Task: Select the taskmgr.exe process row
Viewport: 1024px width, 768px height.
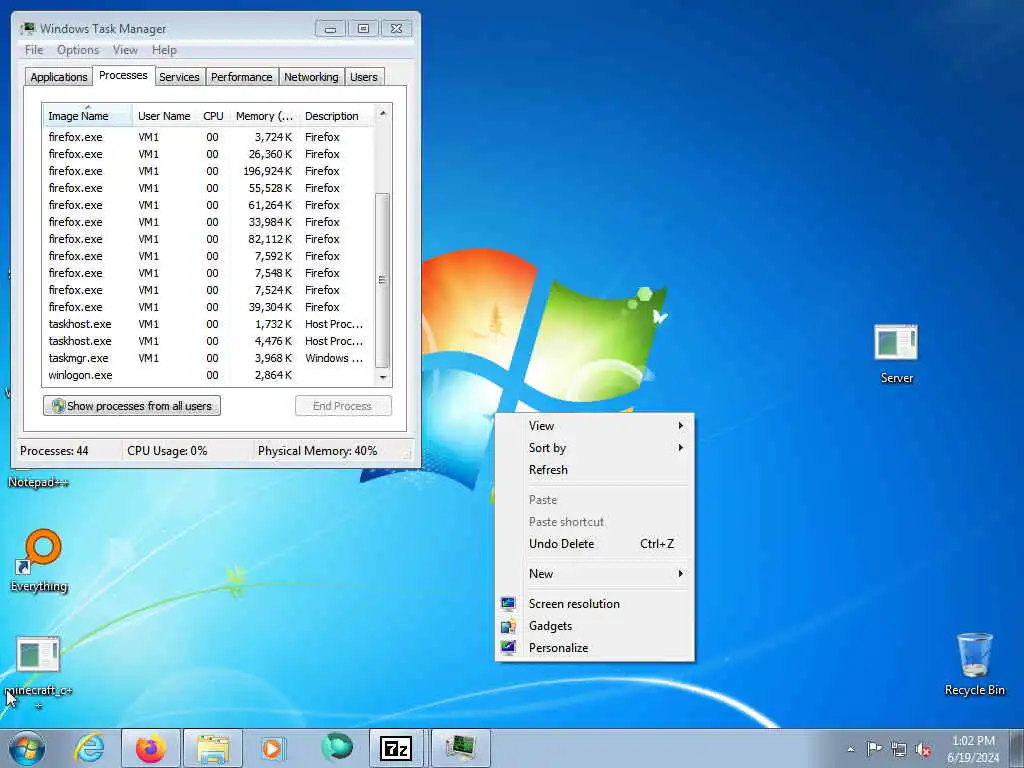Action: 208,358
